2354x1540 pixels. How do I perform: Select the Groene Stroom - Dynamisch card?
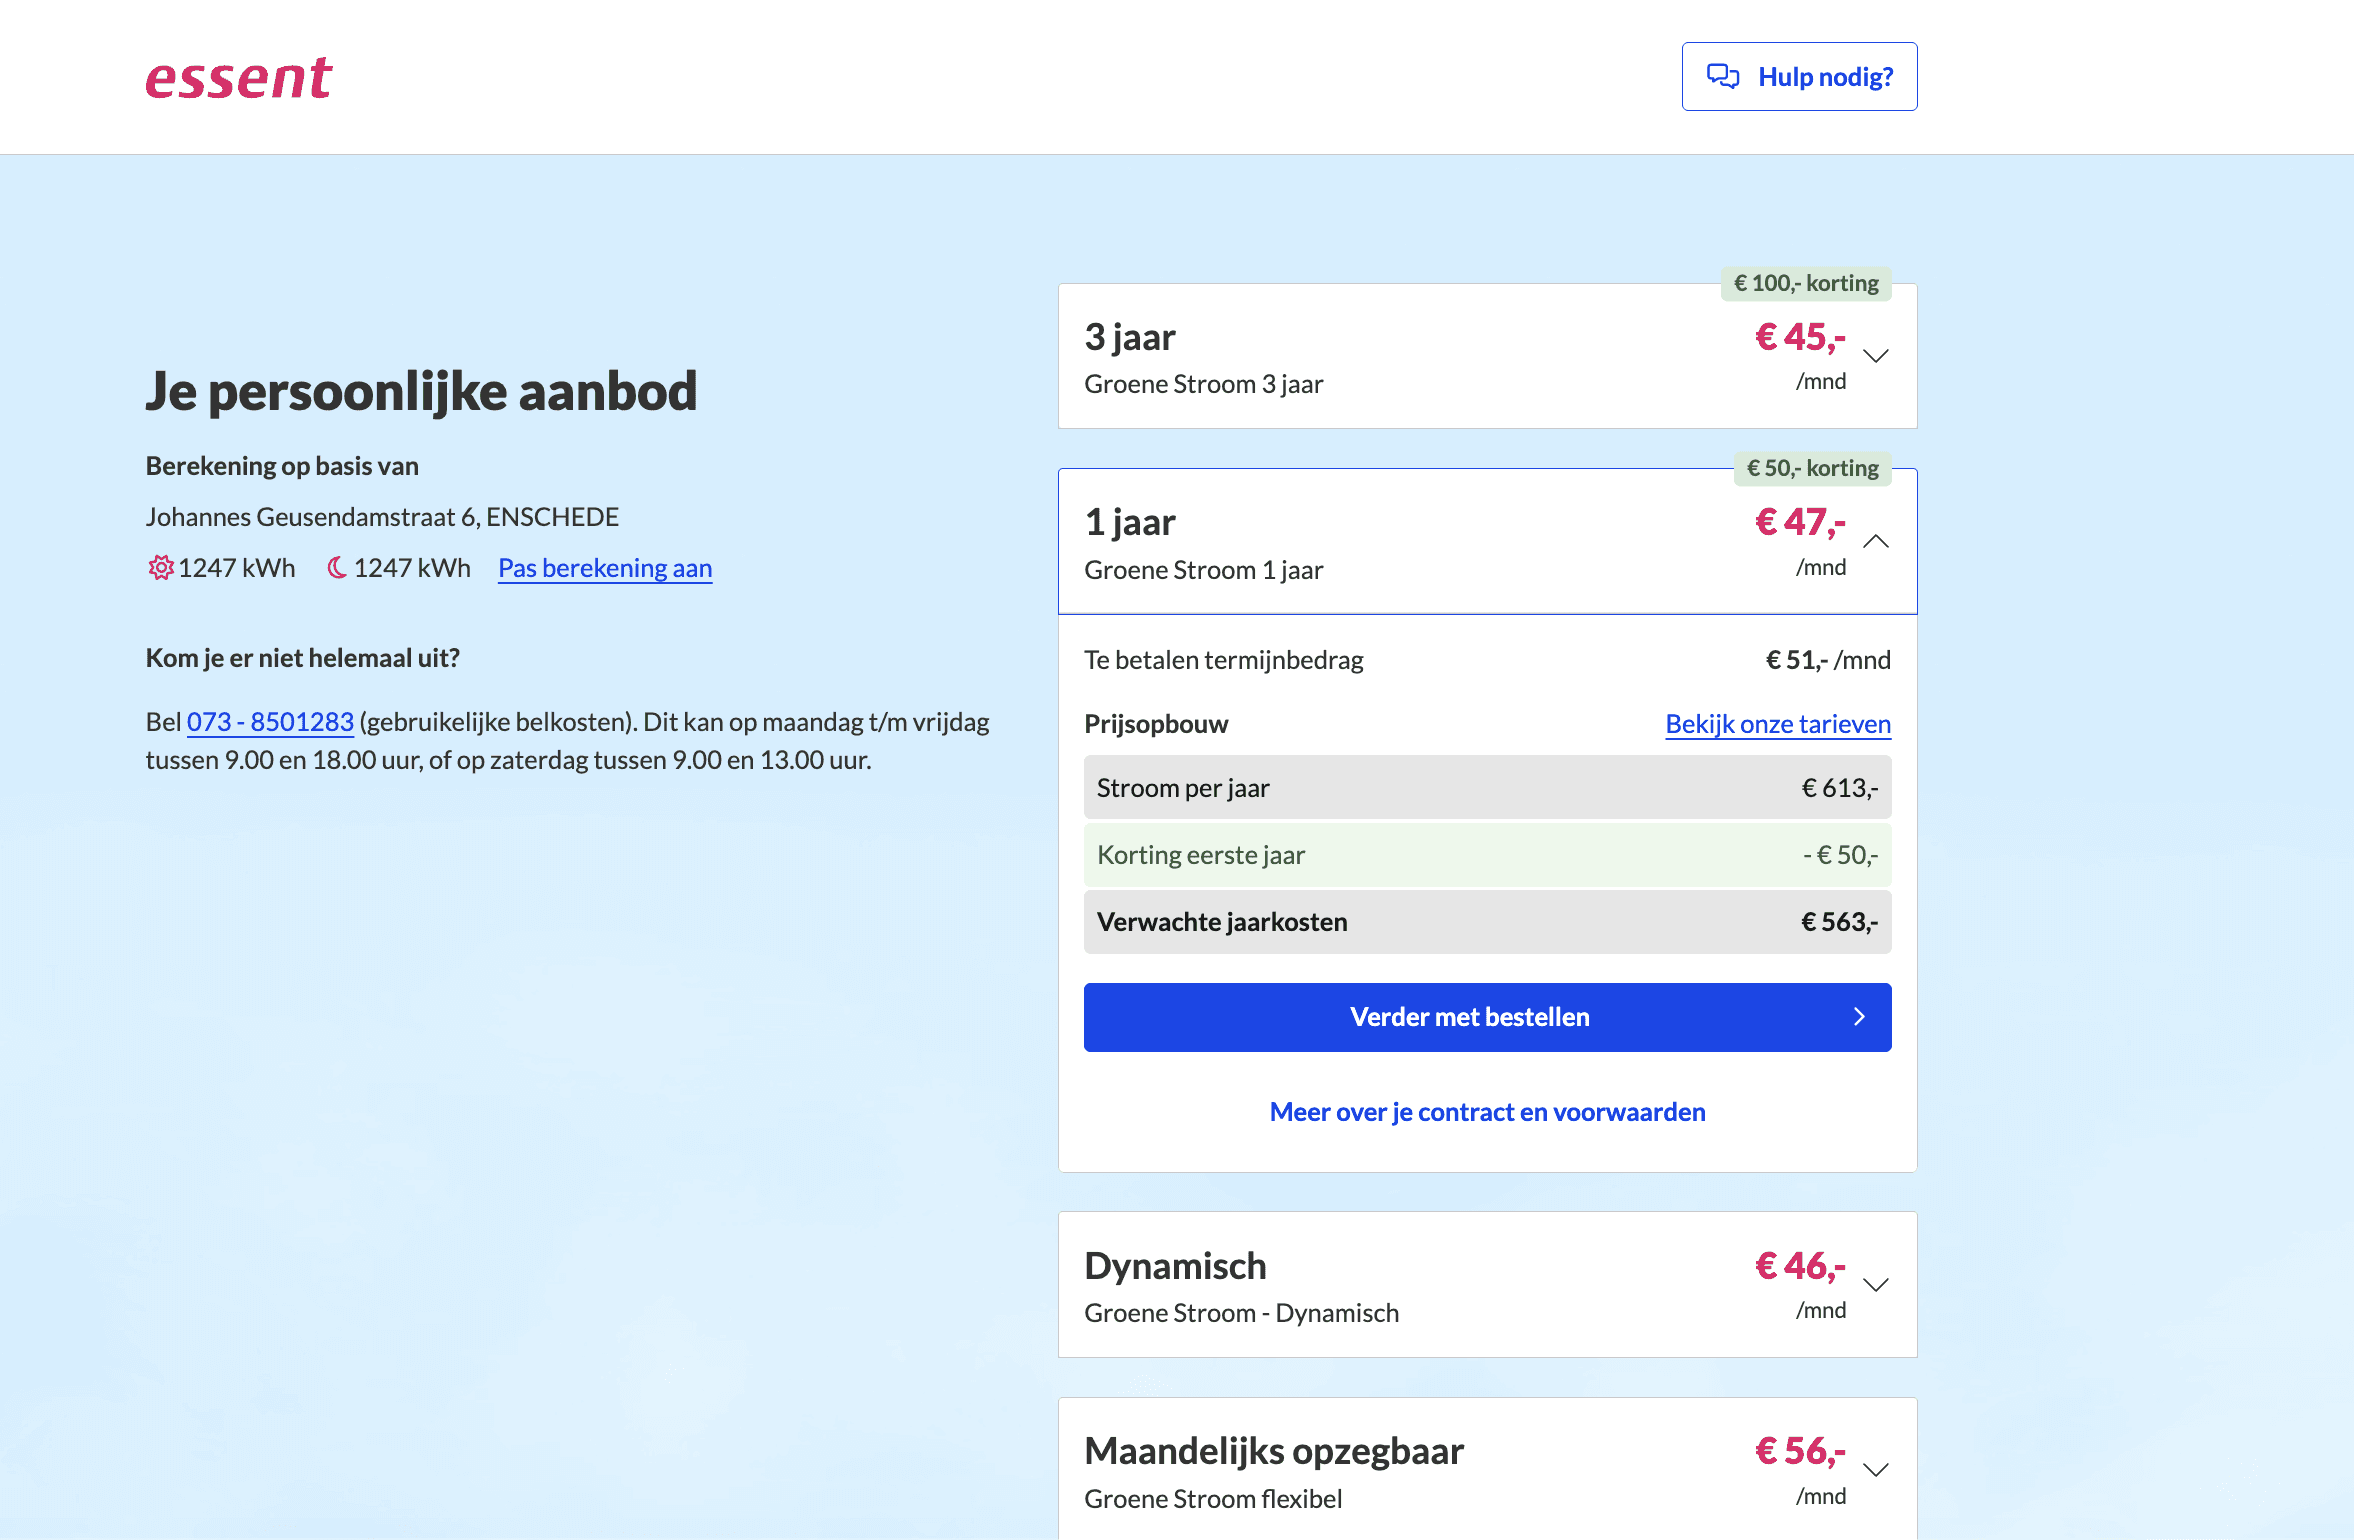1400,1286
